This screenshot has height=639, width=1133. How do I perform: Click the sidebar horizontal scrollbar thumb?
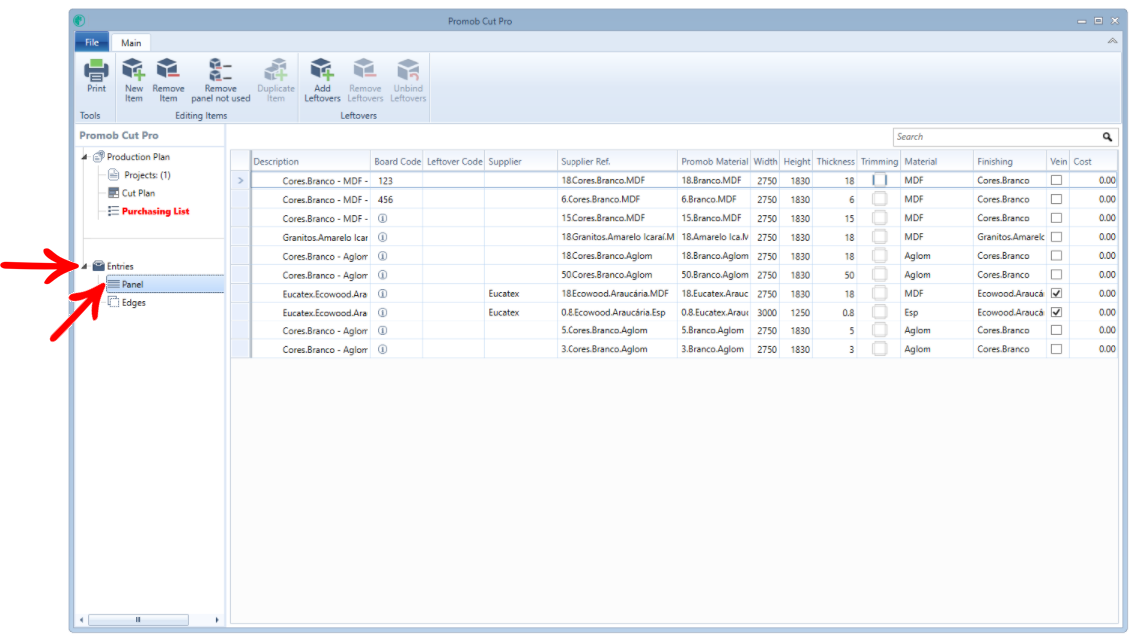tap(138, 619)
